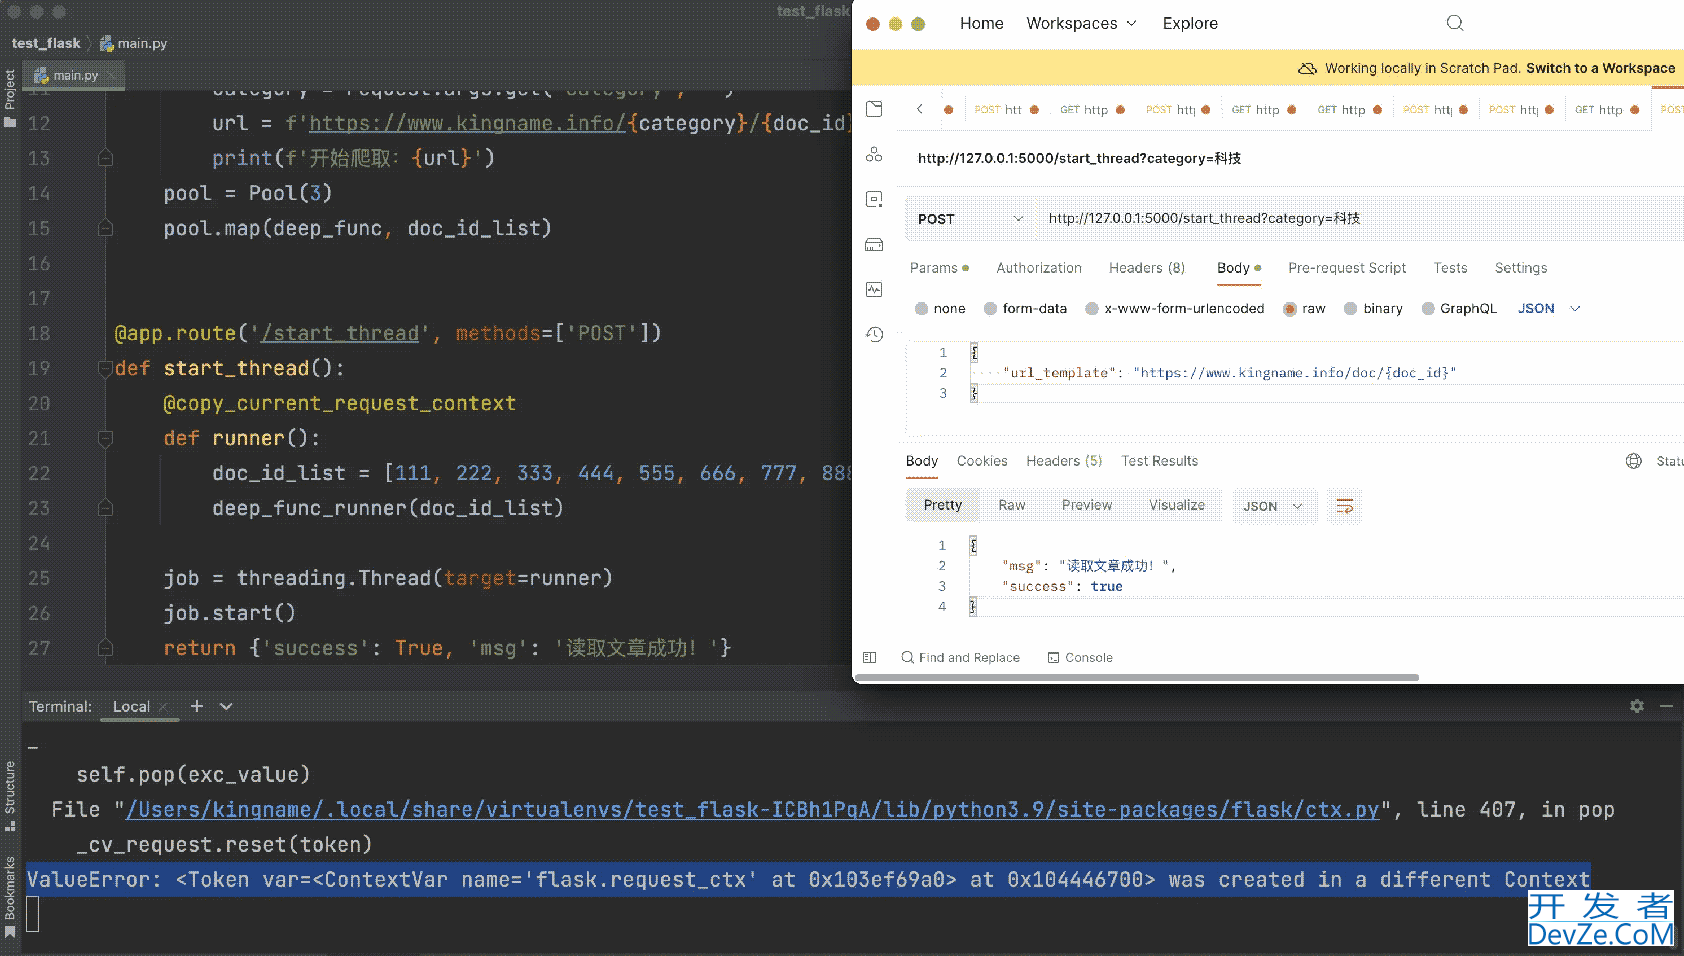Screen dimensions: 1684x956
Task: Open the Bookmarks tool window stripe
Action: point(10,897)
